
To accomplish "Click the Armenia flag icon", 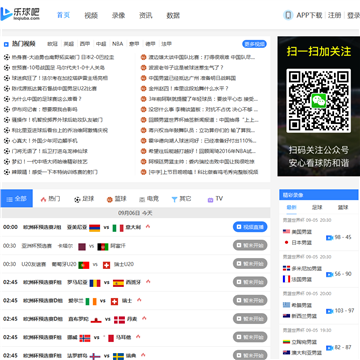I will coord(95,228).
